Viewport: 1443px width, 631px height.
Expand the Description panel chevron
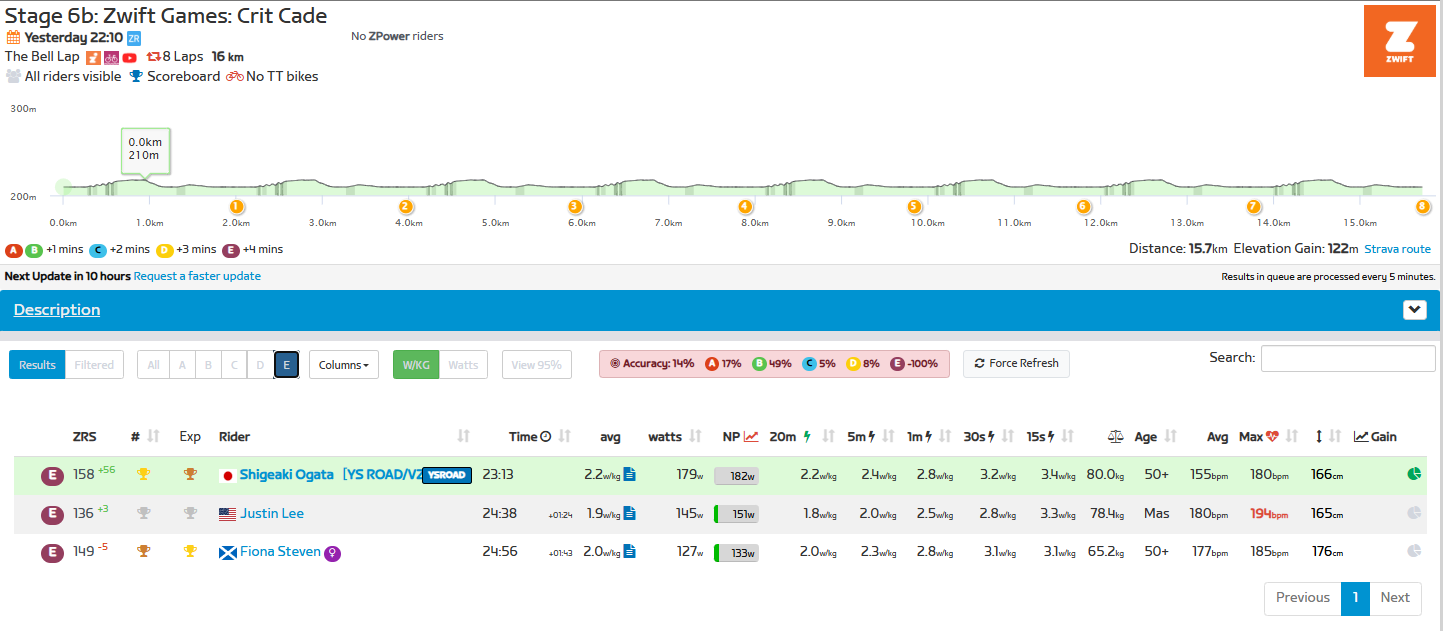[1414, 310]
